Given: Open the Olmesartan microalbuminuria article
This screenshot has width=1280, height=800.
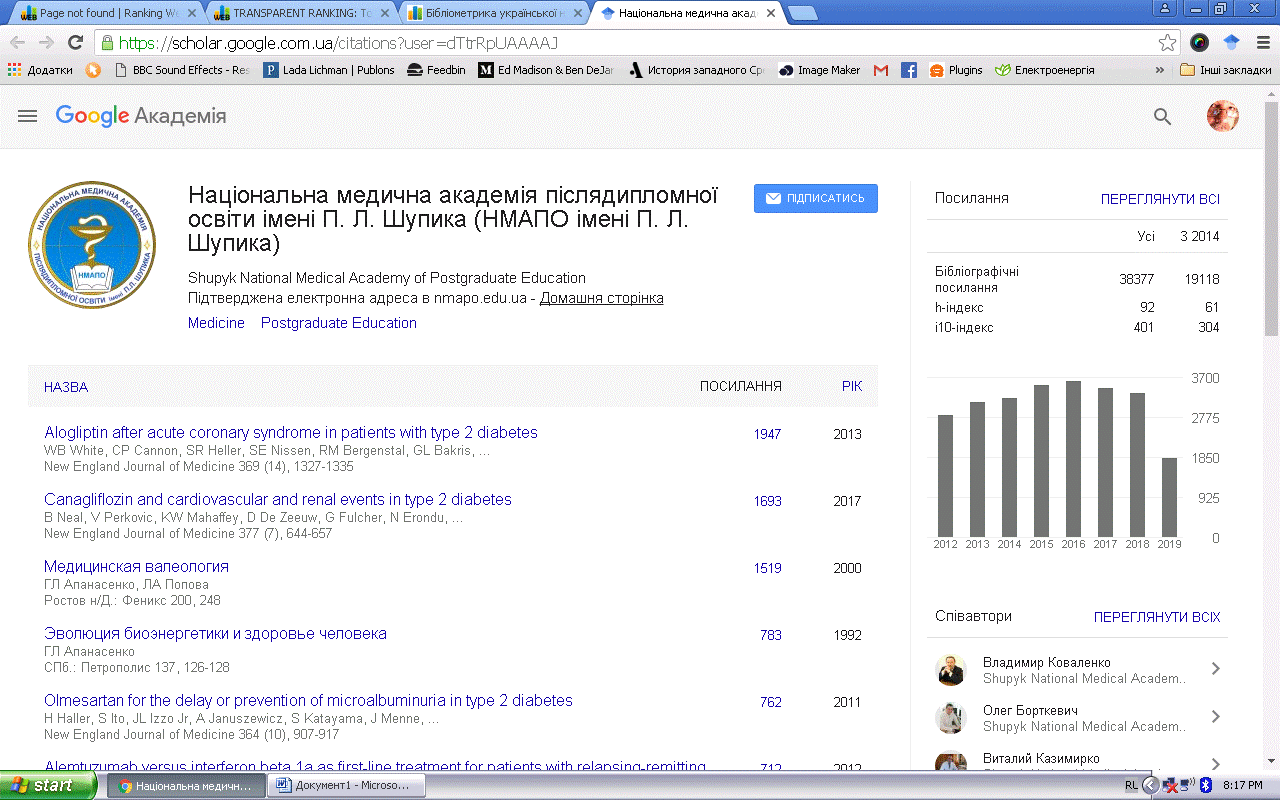Looking at the screenshot, I should 308,701.
